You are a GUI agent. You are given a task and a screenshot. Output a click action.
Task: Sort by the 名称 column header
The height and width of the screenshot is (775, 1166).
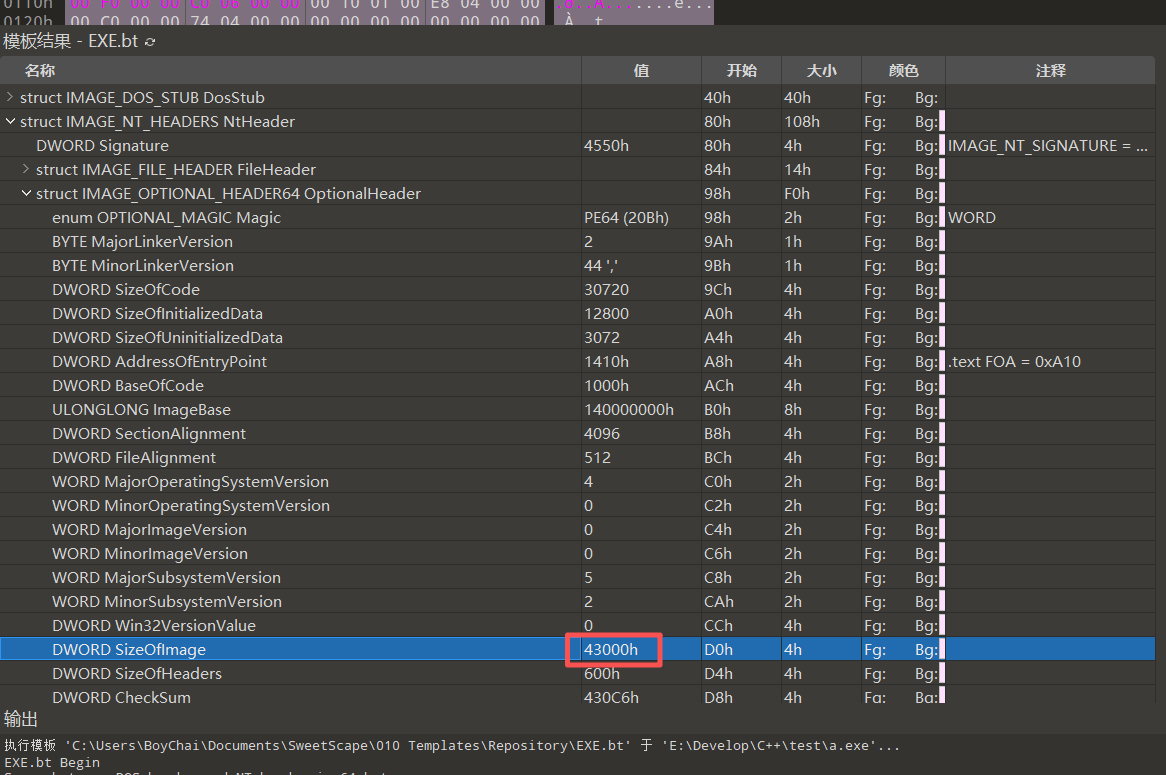40,71
